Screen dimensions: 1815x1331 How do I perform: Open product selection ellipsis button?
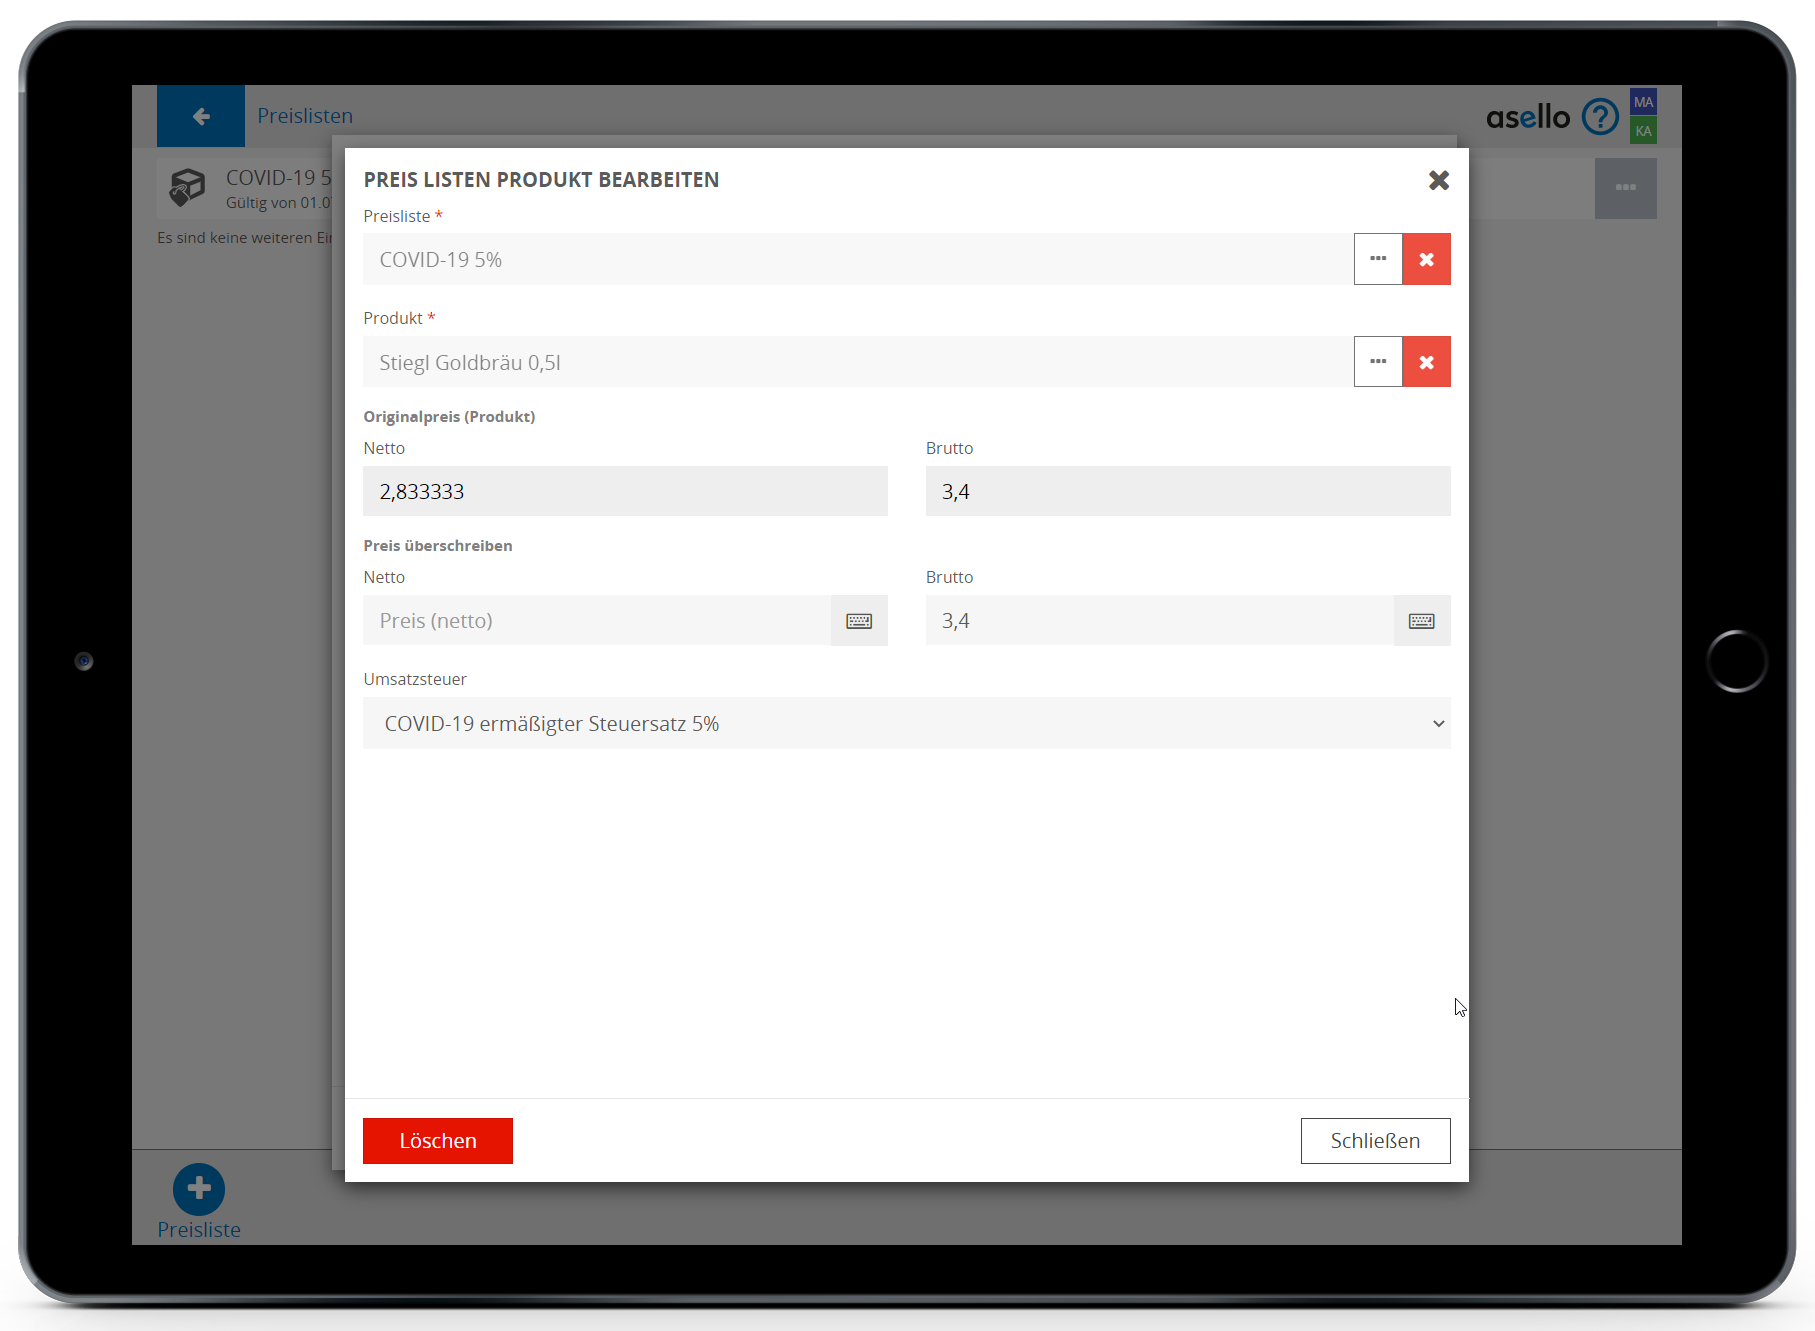[x=1378, y=362]
